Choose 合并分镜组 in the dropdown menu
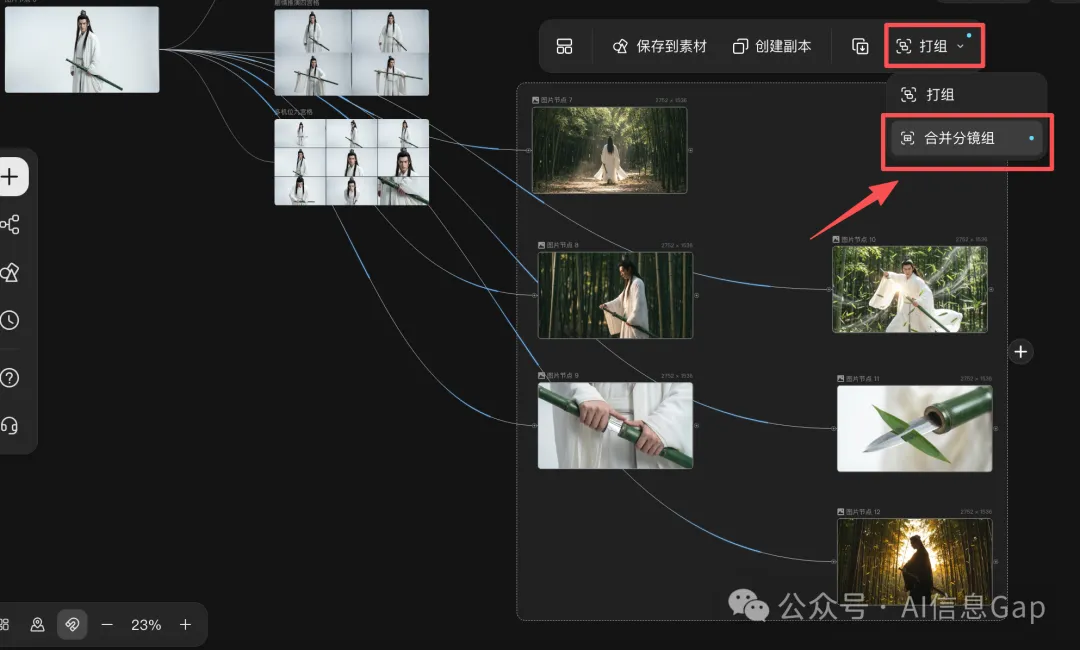 coord(966,138)
